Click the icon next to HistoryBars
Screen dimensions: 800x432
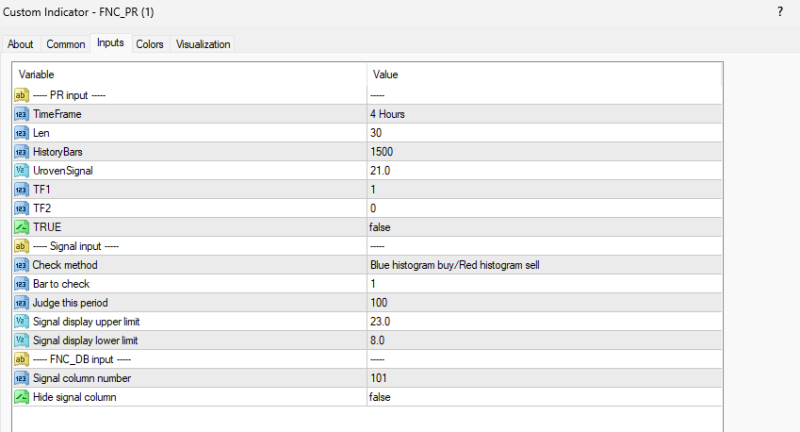pos(22,152)
